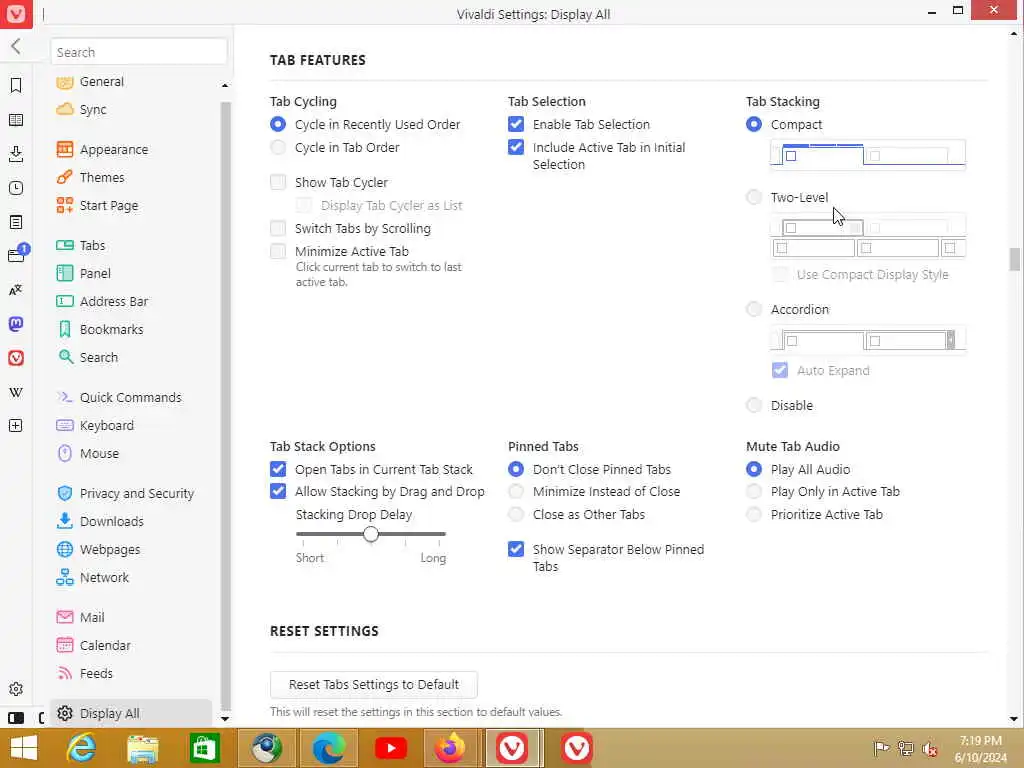This screenshot has width=1024, height=768.
Task: Open the Vivaldi web panel icon
Action: coord(16,358)
